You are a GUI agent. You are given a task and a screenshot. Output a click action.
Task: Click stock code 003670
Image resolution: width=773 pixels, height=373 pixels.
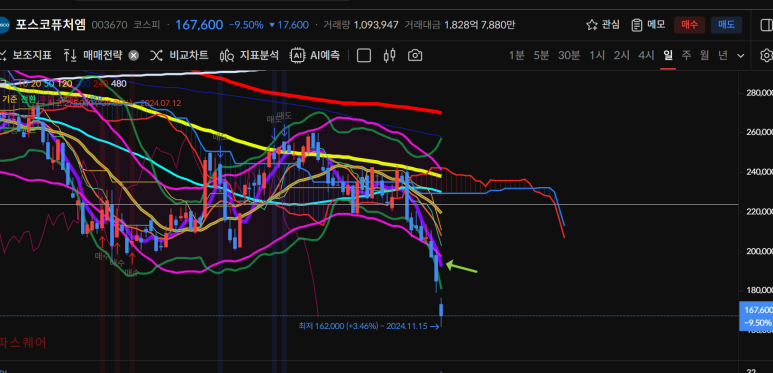[x=109, y=25]
